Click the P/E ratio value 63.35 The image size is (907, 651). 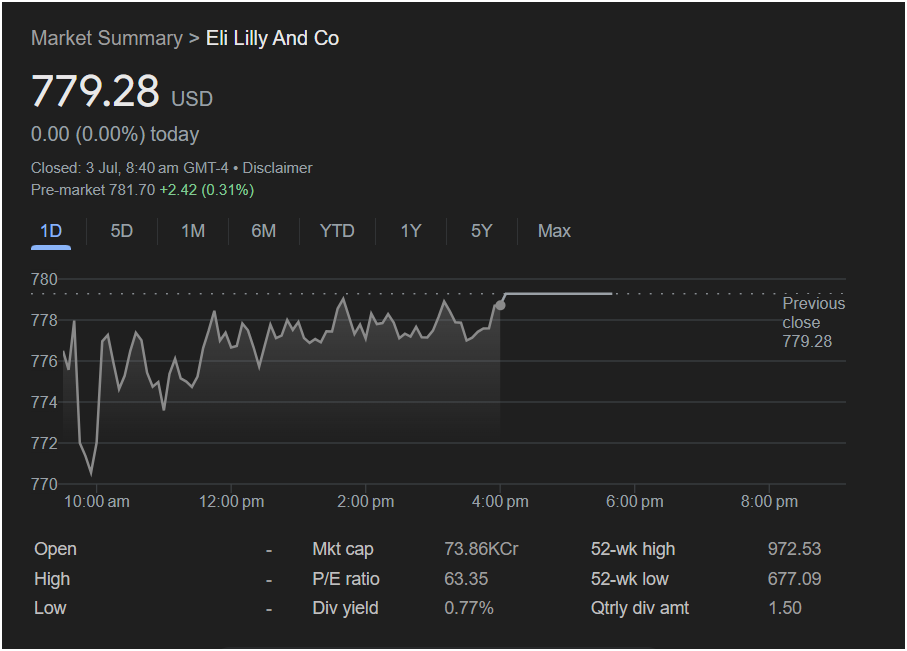coord(466,579)
